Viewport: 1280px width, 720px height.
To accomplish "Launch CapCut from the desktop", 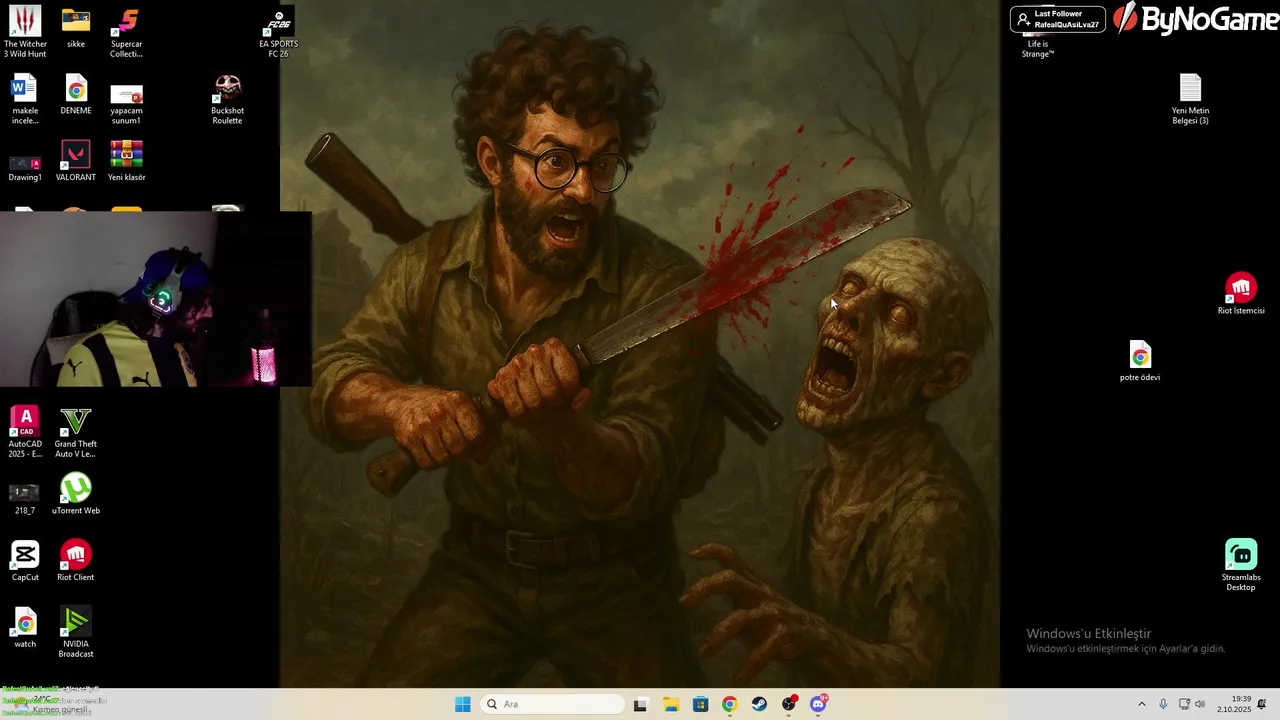I will [x=25, y=561].
